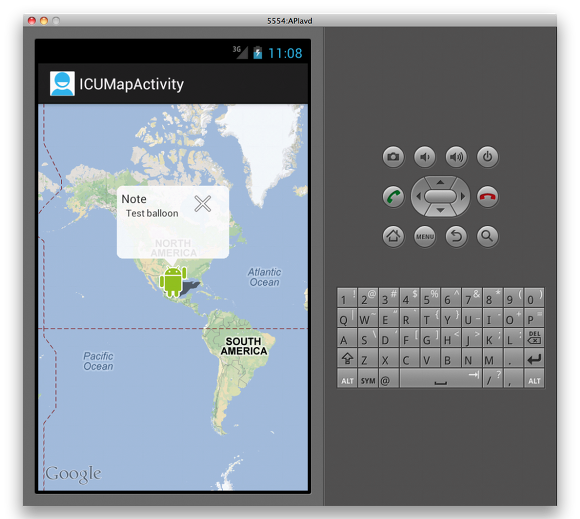
Task: Tap the 'Test balloon' note text
Action: pyautogui.click(x=152, y=213)
